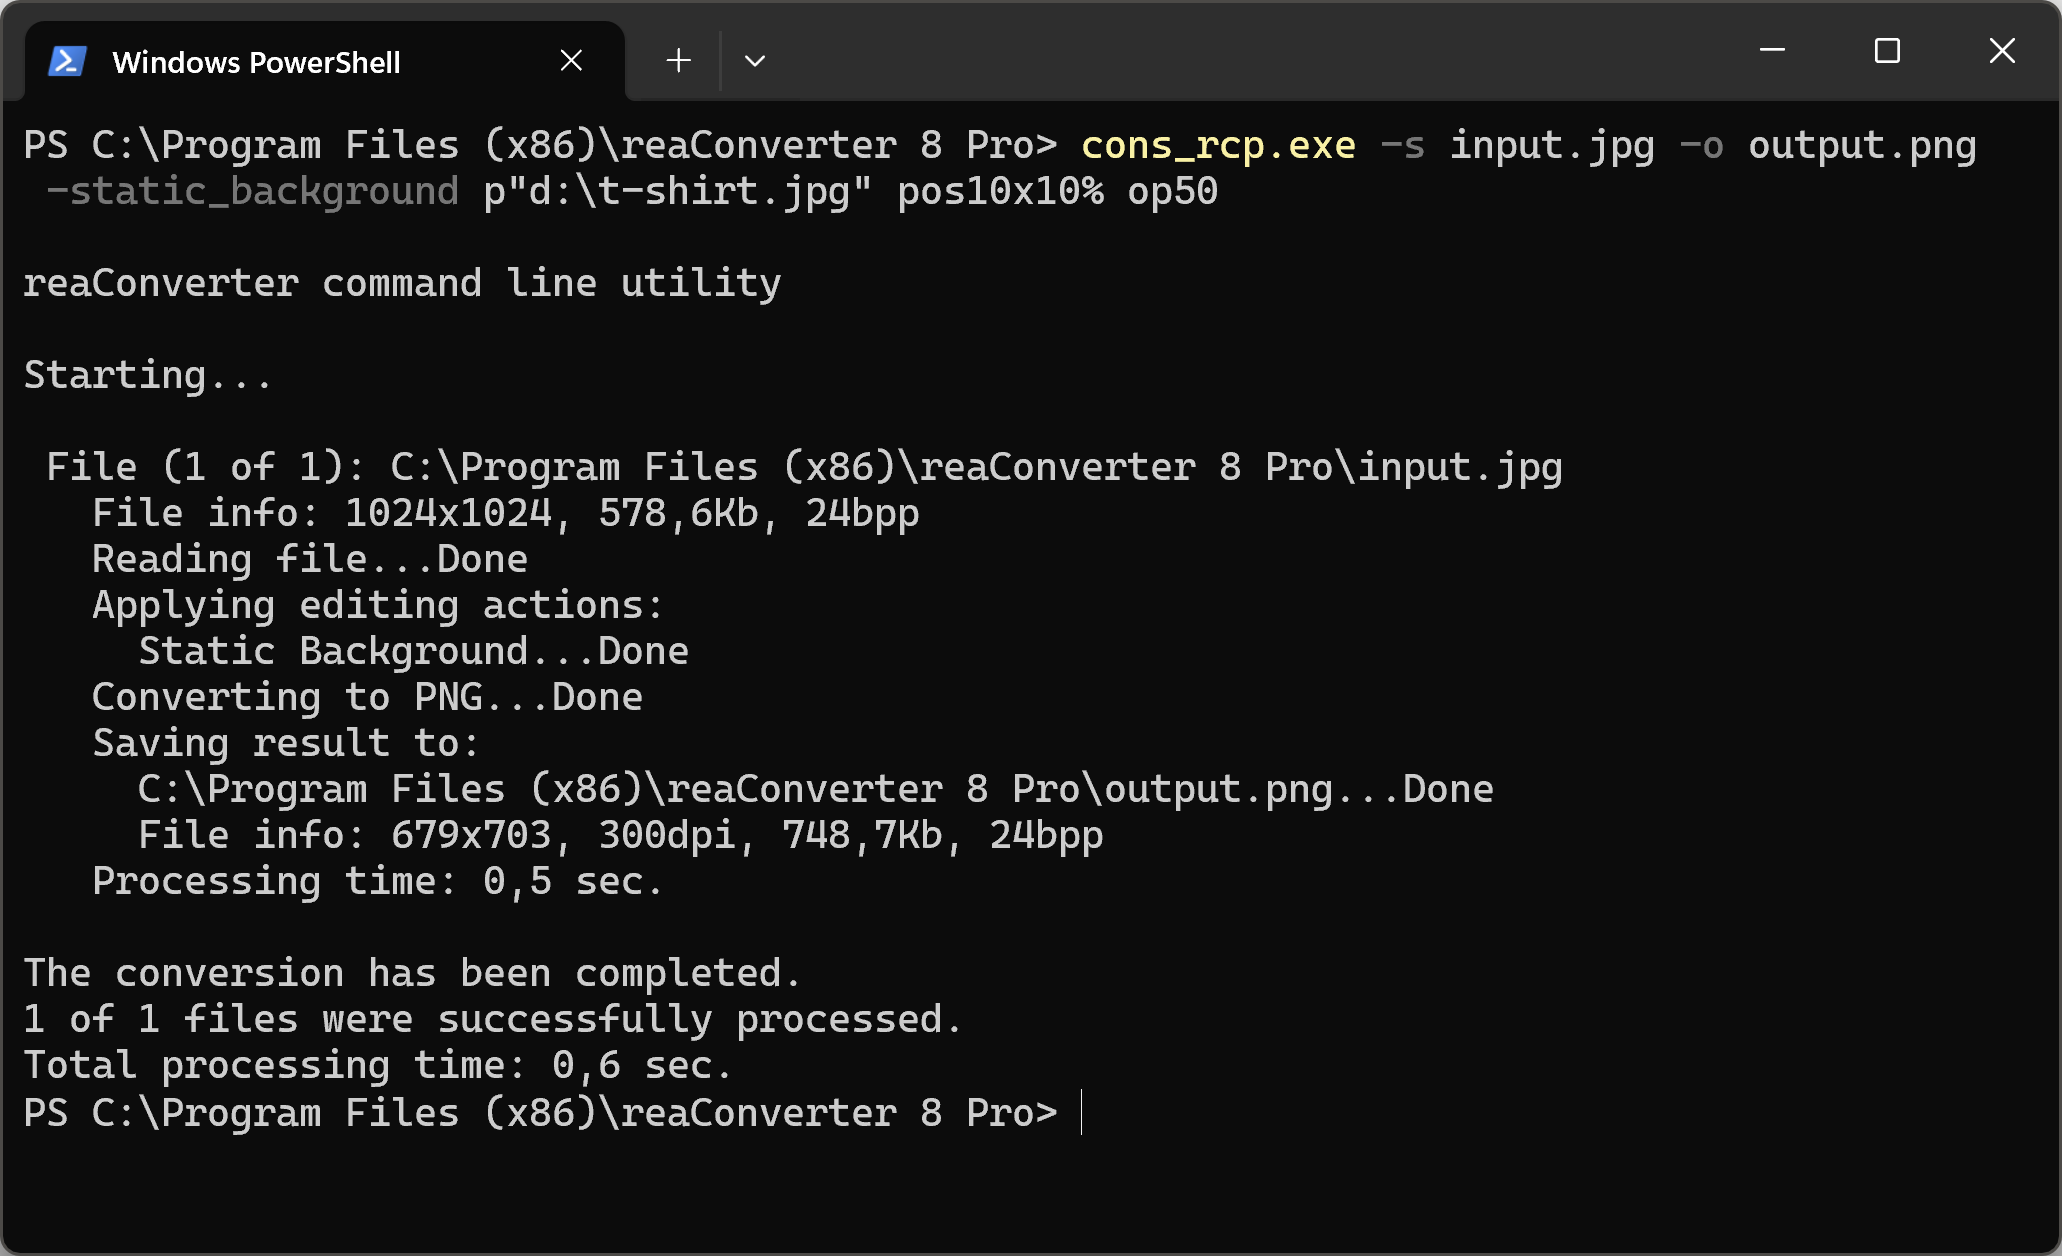Viewport: 2062px width, 1256px height.
Task: Click the "Total processing time" output line
Action: (x=377, y=1066)
